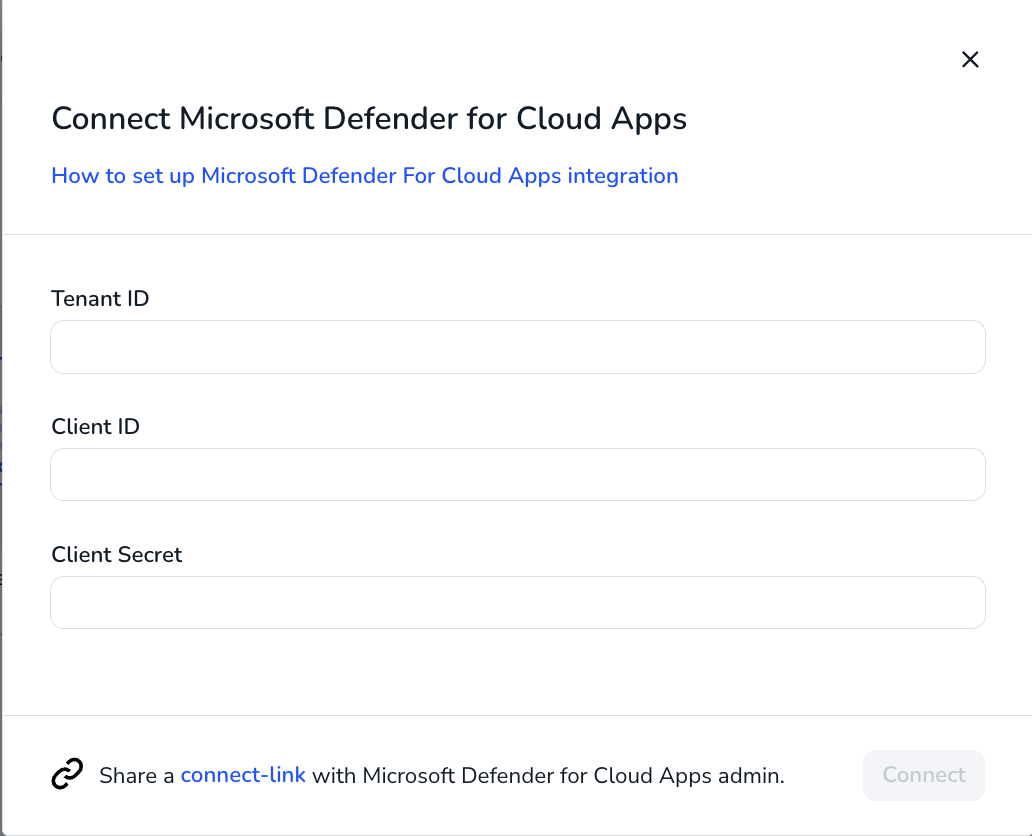Open the connect-link hyperlink
The height and width of the screenshot is (836, 1032).
(x=243, y=775)
